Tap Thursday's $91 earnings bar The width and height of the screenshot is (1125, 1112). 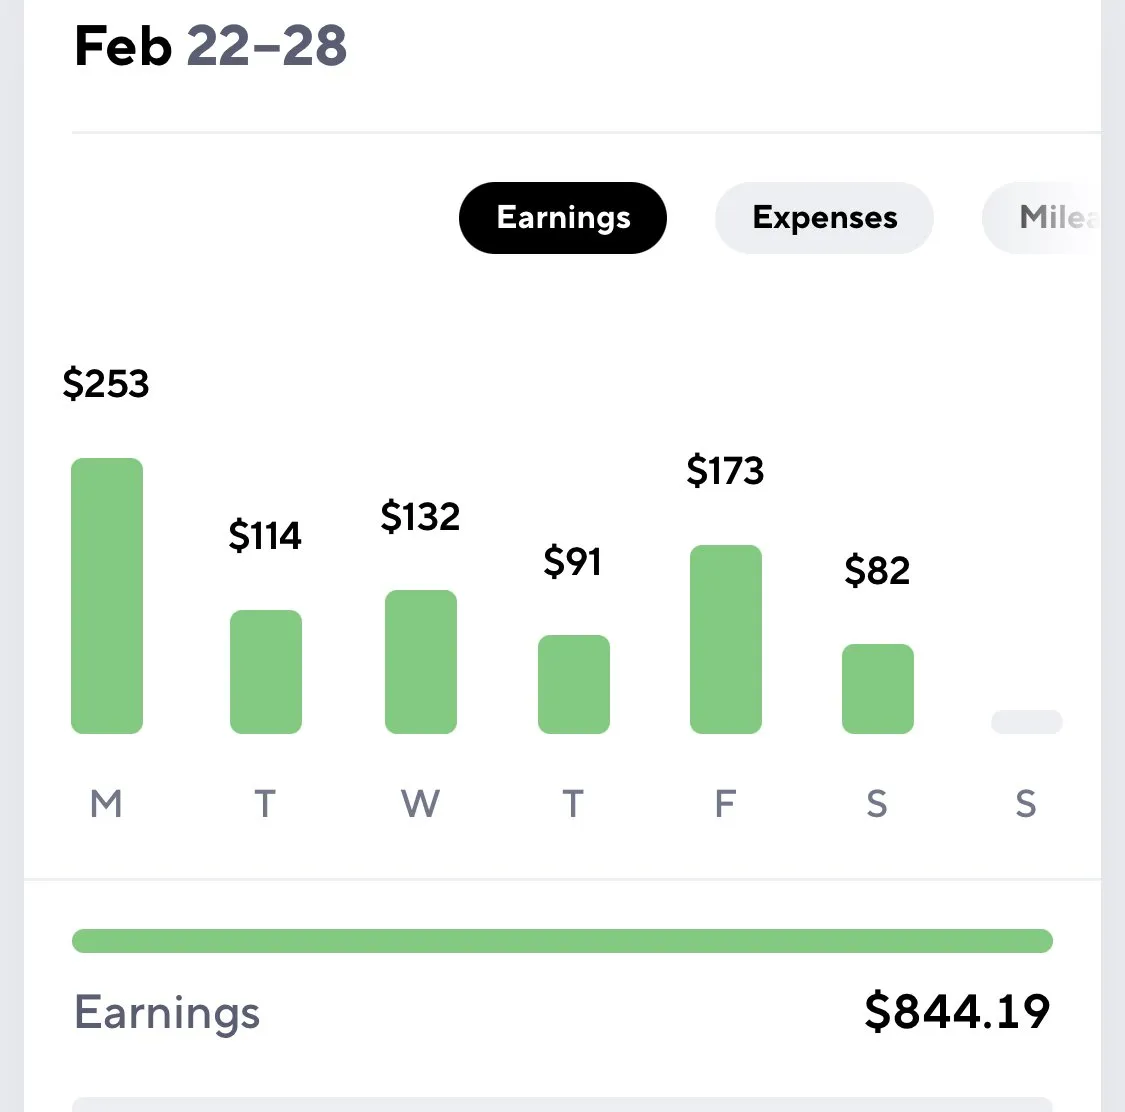coord(574,684)
